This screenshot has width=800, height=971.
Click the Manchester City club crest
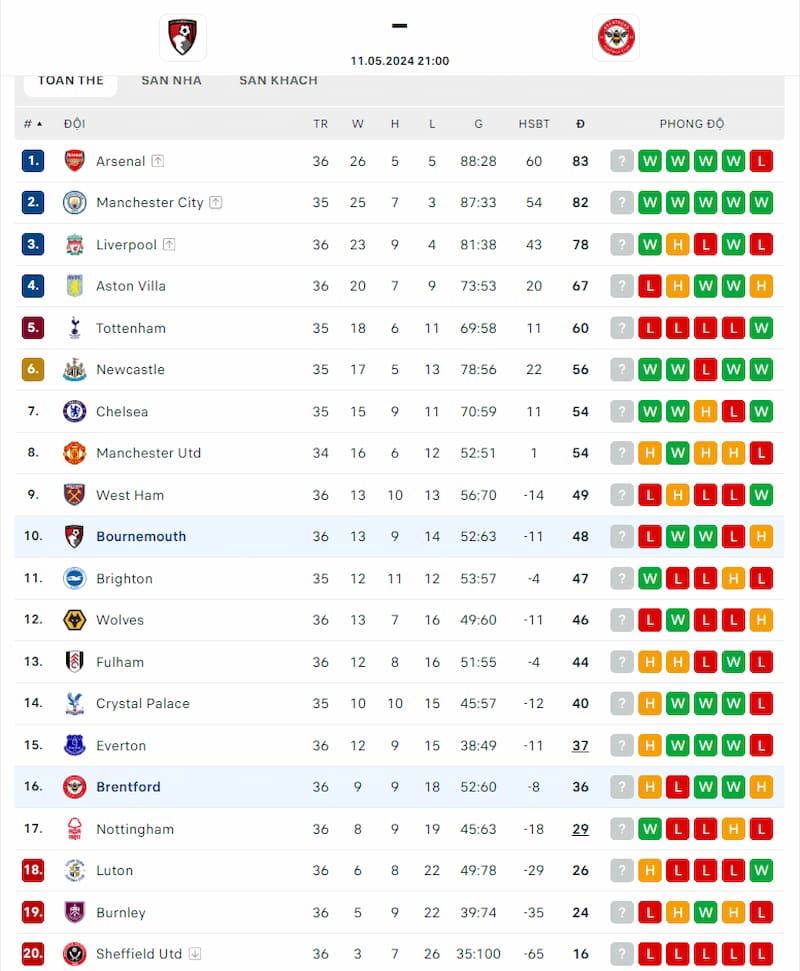pyautogui.click(x=75, y=202)
